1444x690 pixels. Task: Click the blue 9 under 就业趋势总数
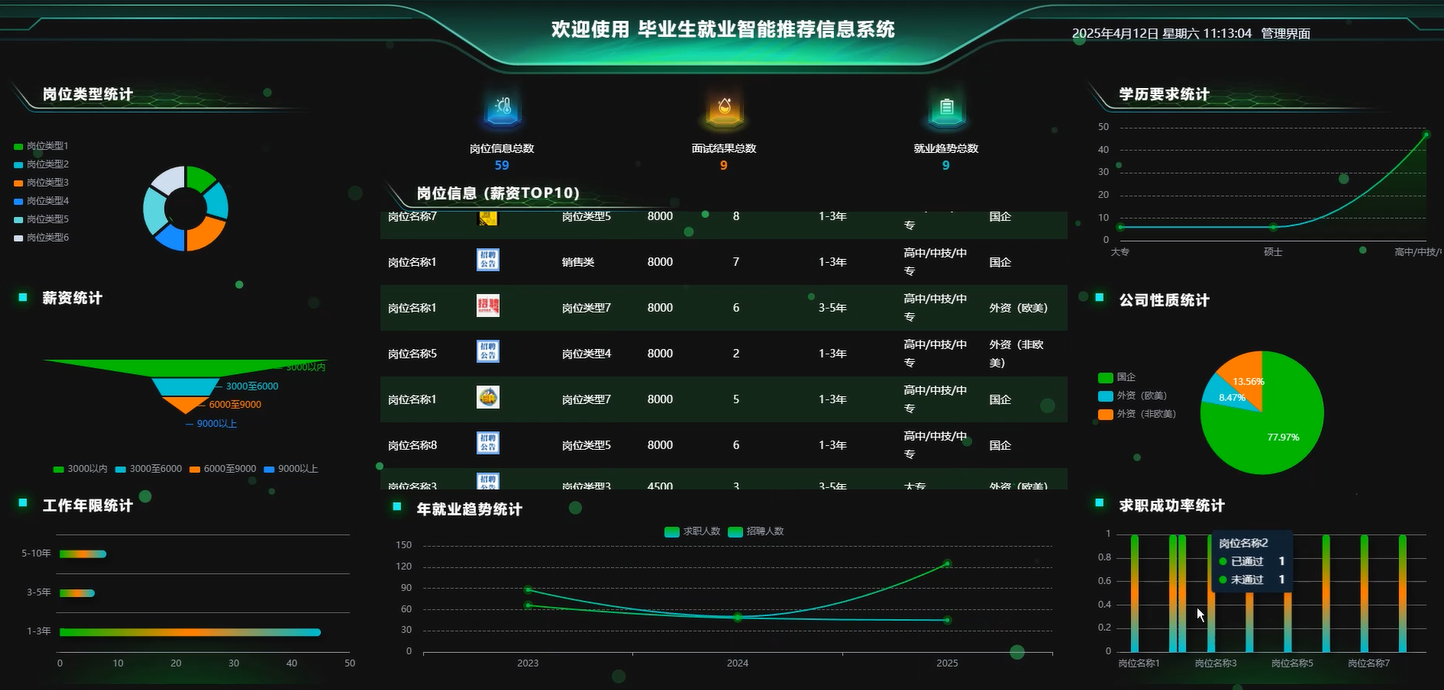coord(946,165)
